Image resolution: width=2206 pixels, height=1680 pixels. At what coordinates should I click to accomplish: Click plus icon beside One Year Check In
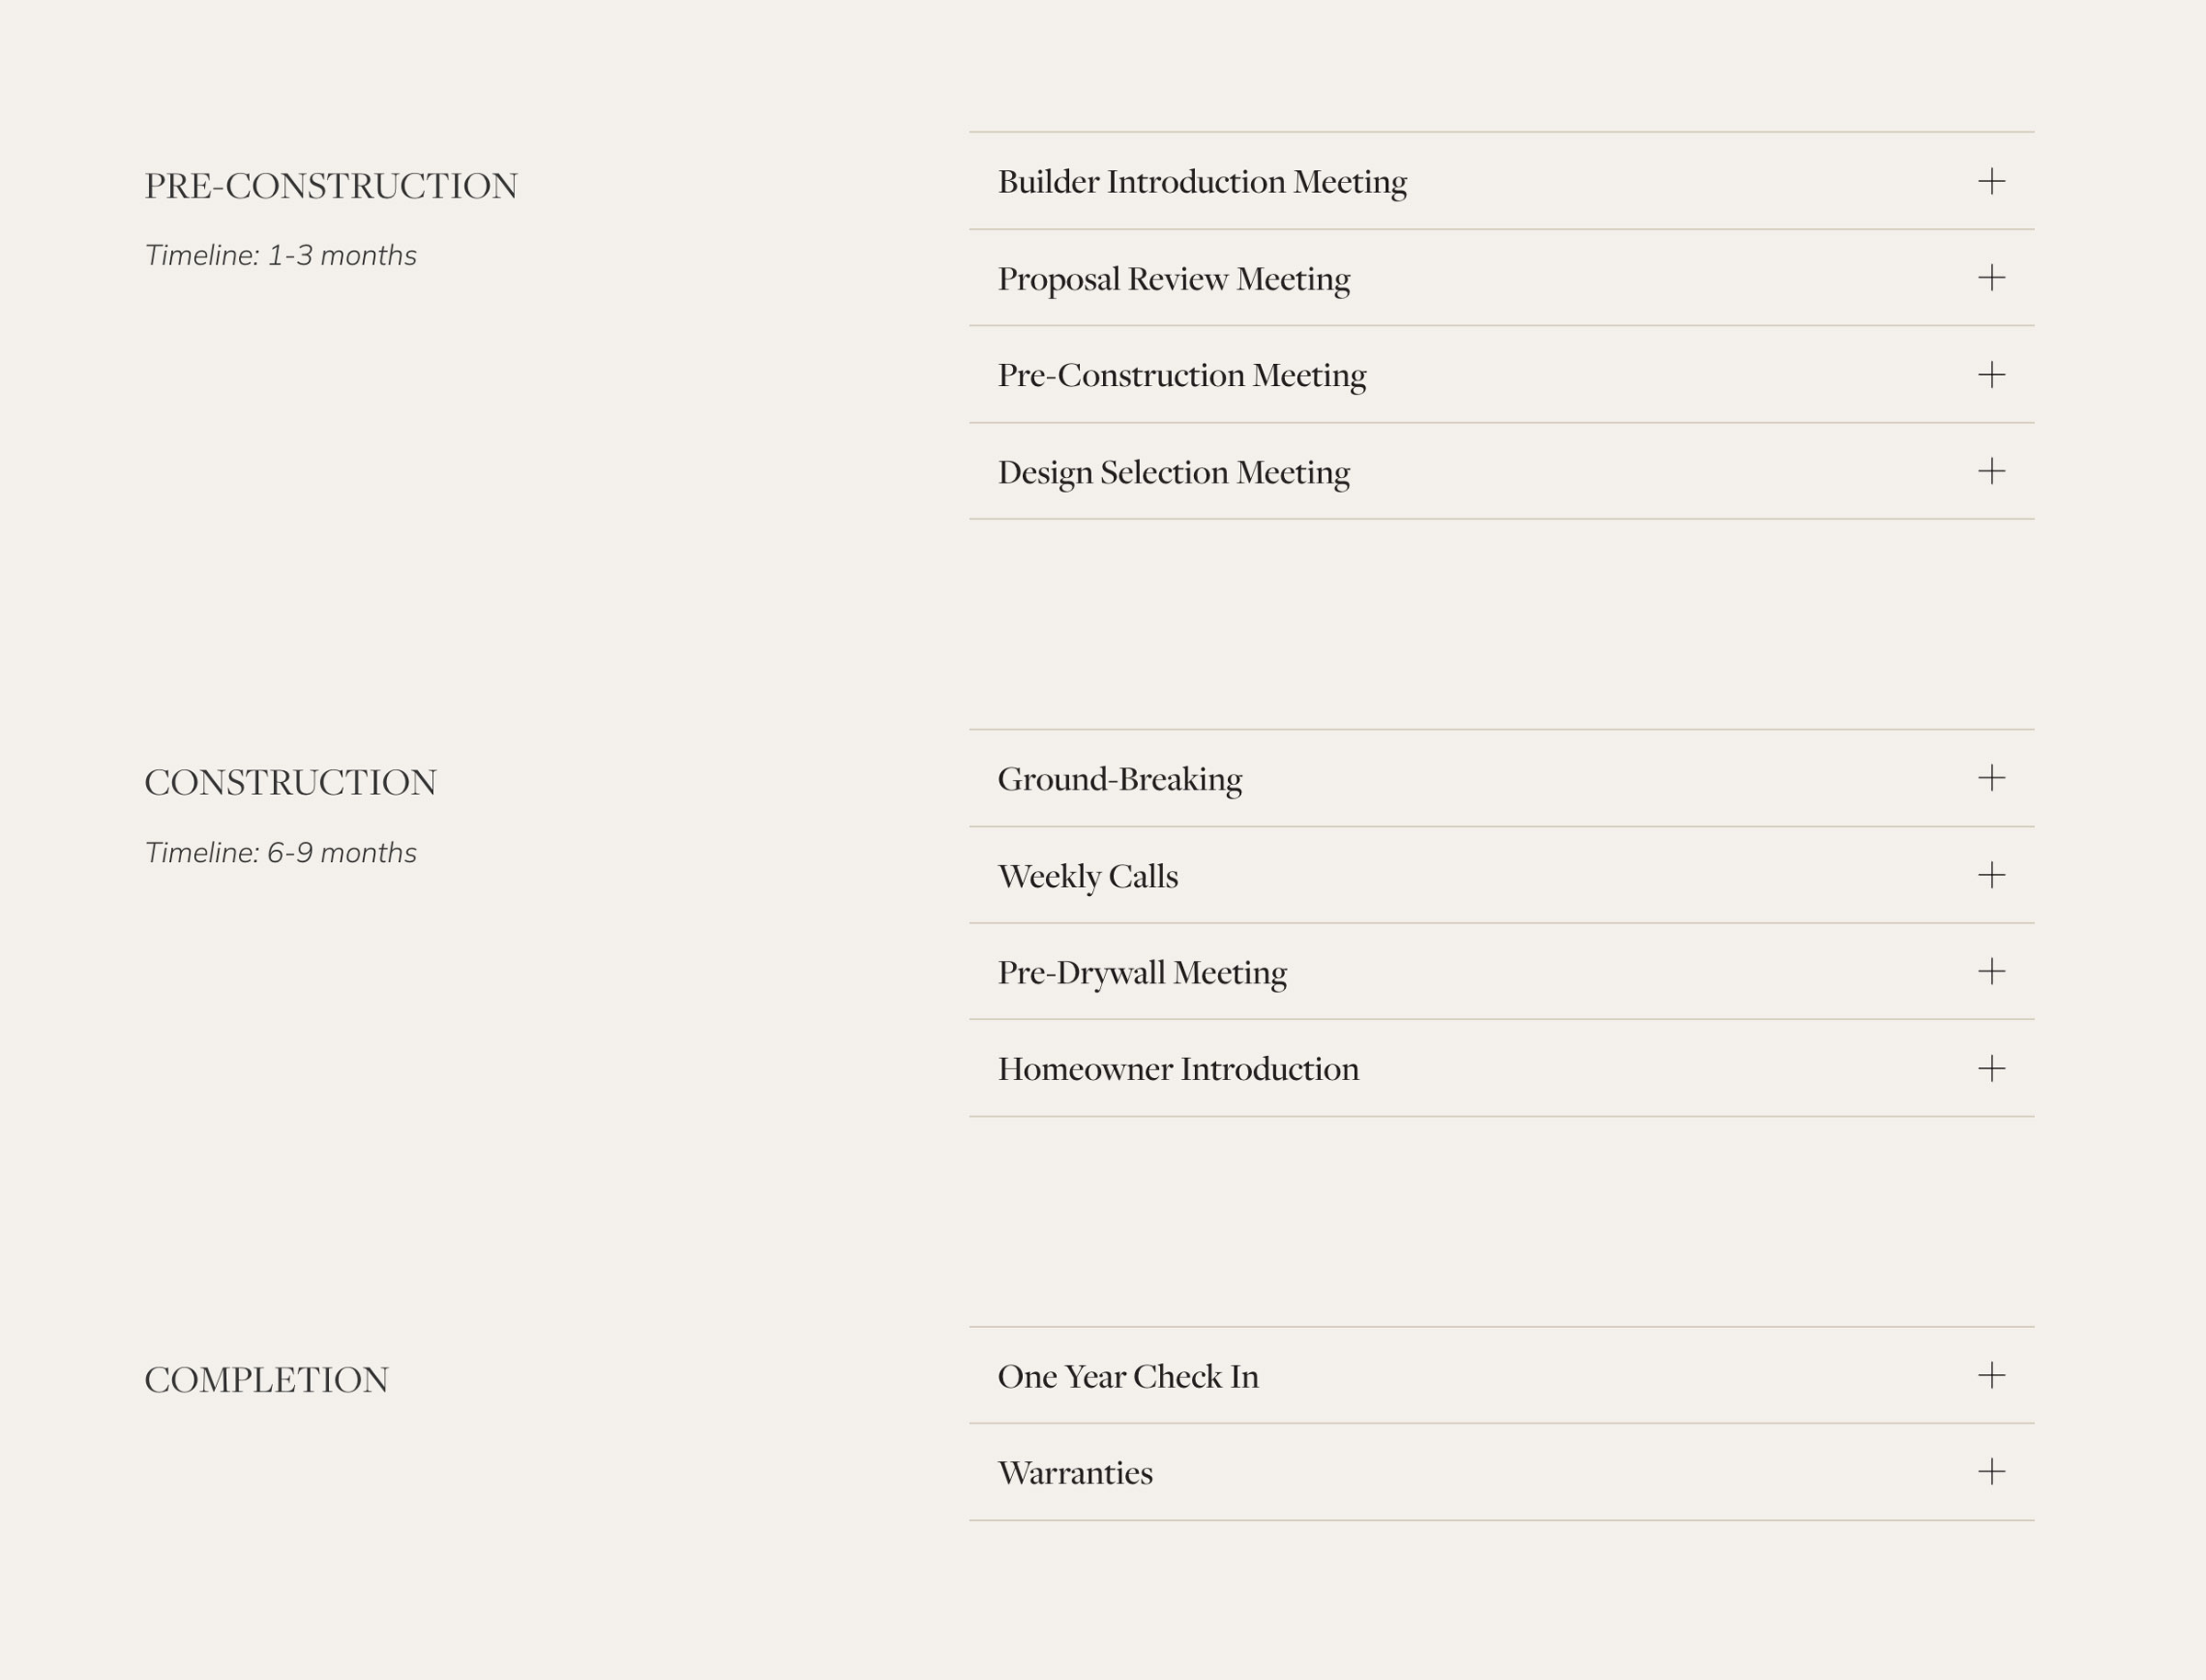pos(1991,1375)
